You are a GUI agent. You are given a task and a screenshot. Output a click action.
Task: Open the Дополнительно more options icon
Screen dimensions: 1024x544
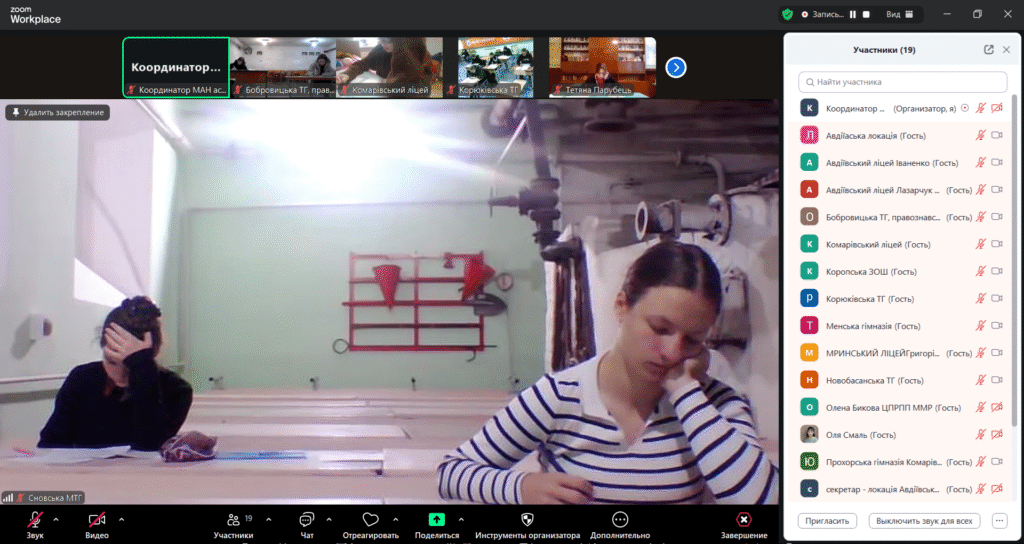click(619, 520)
